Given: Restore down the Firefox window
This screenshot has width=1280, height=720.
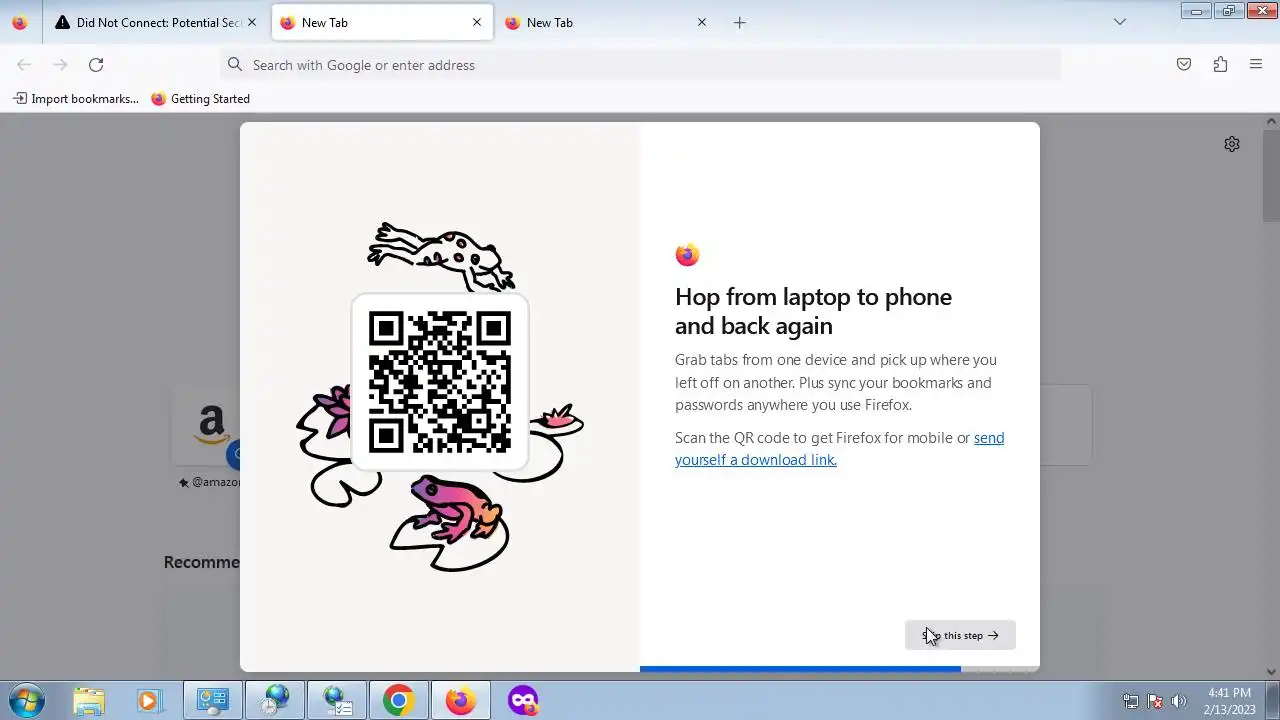Looking at the screenshot, I should coord(1228,10).
